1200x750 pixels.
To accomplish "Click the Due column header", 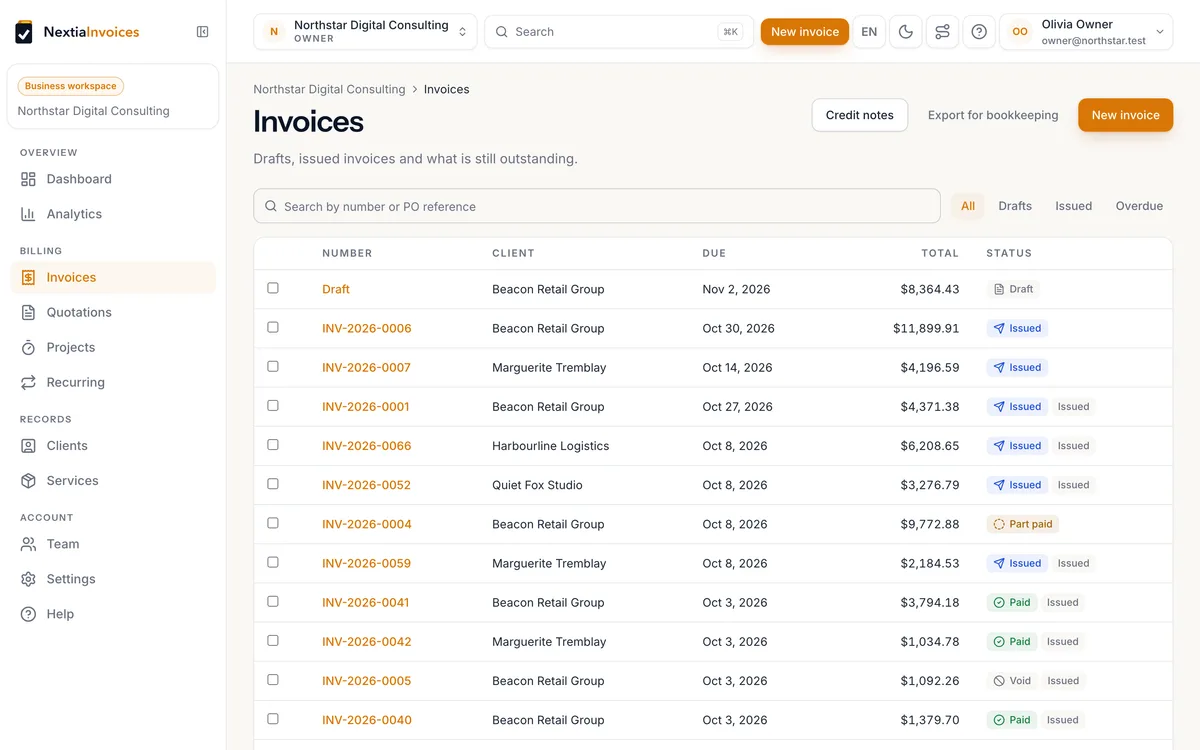I will 714,253.
